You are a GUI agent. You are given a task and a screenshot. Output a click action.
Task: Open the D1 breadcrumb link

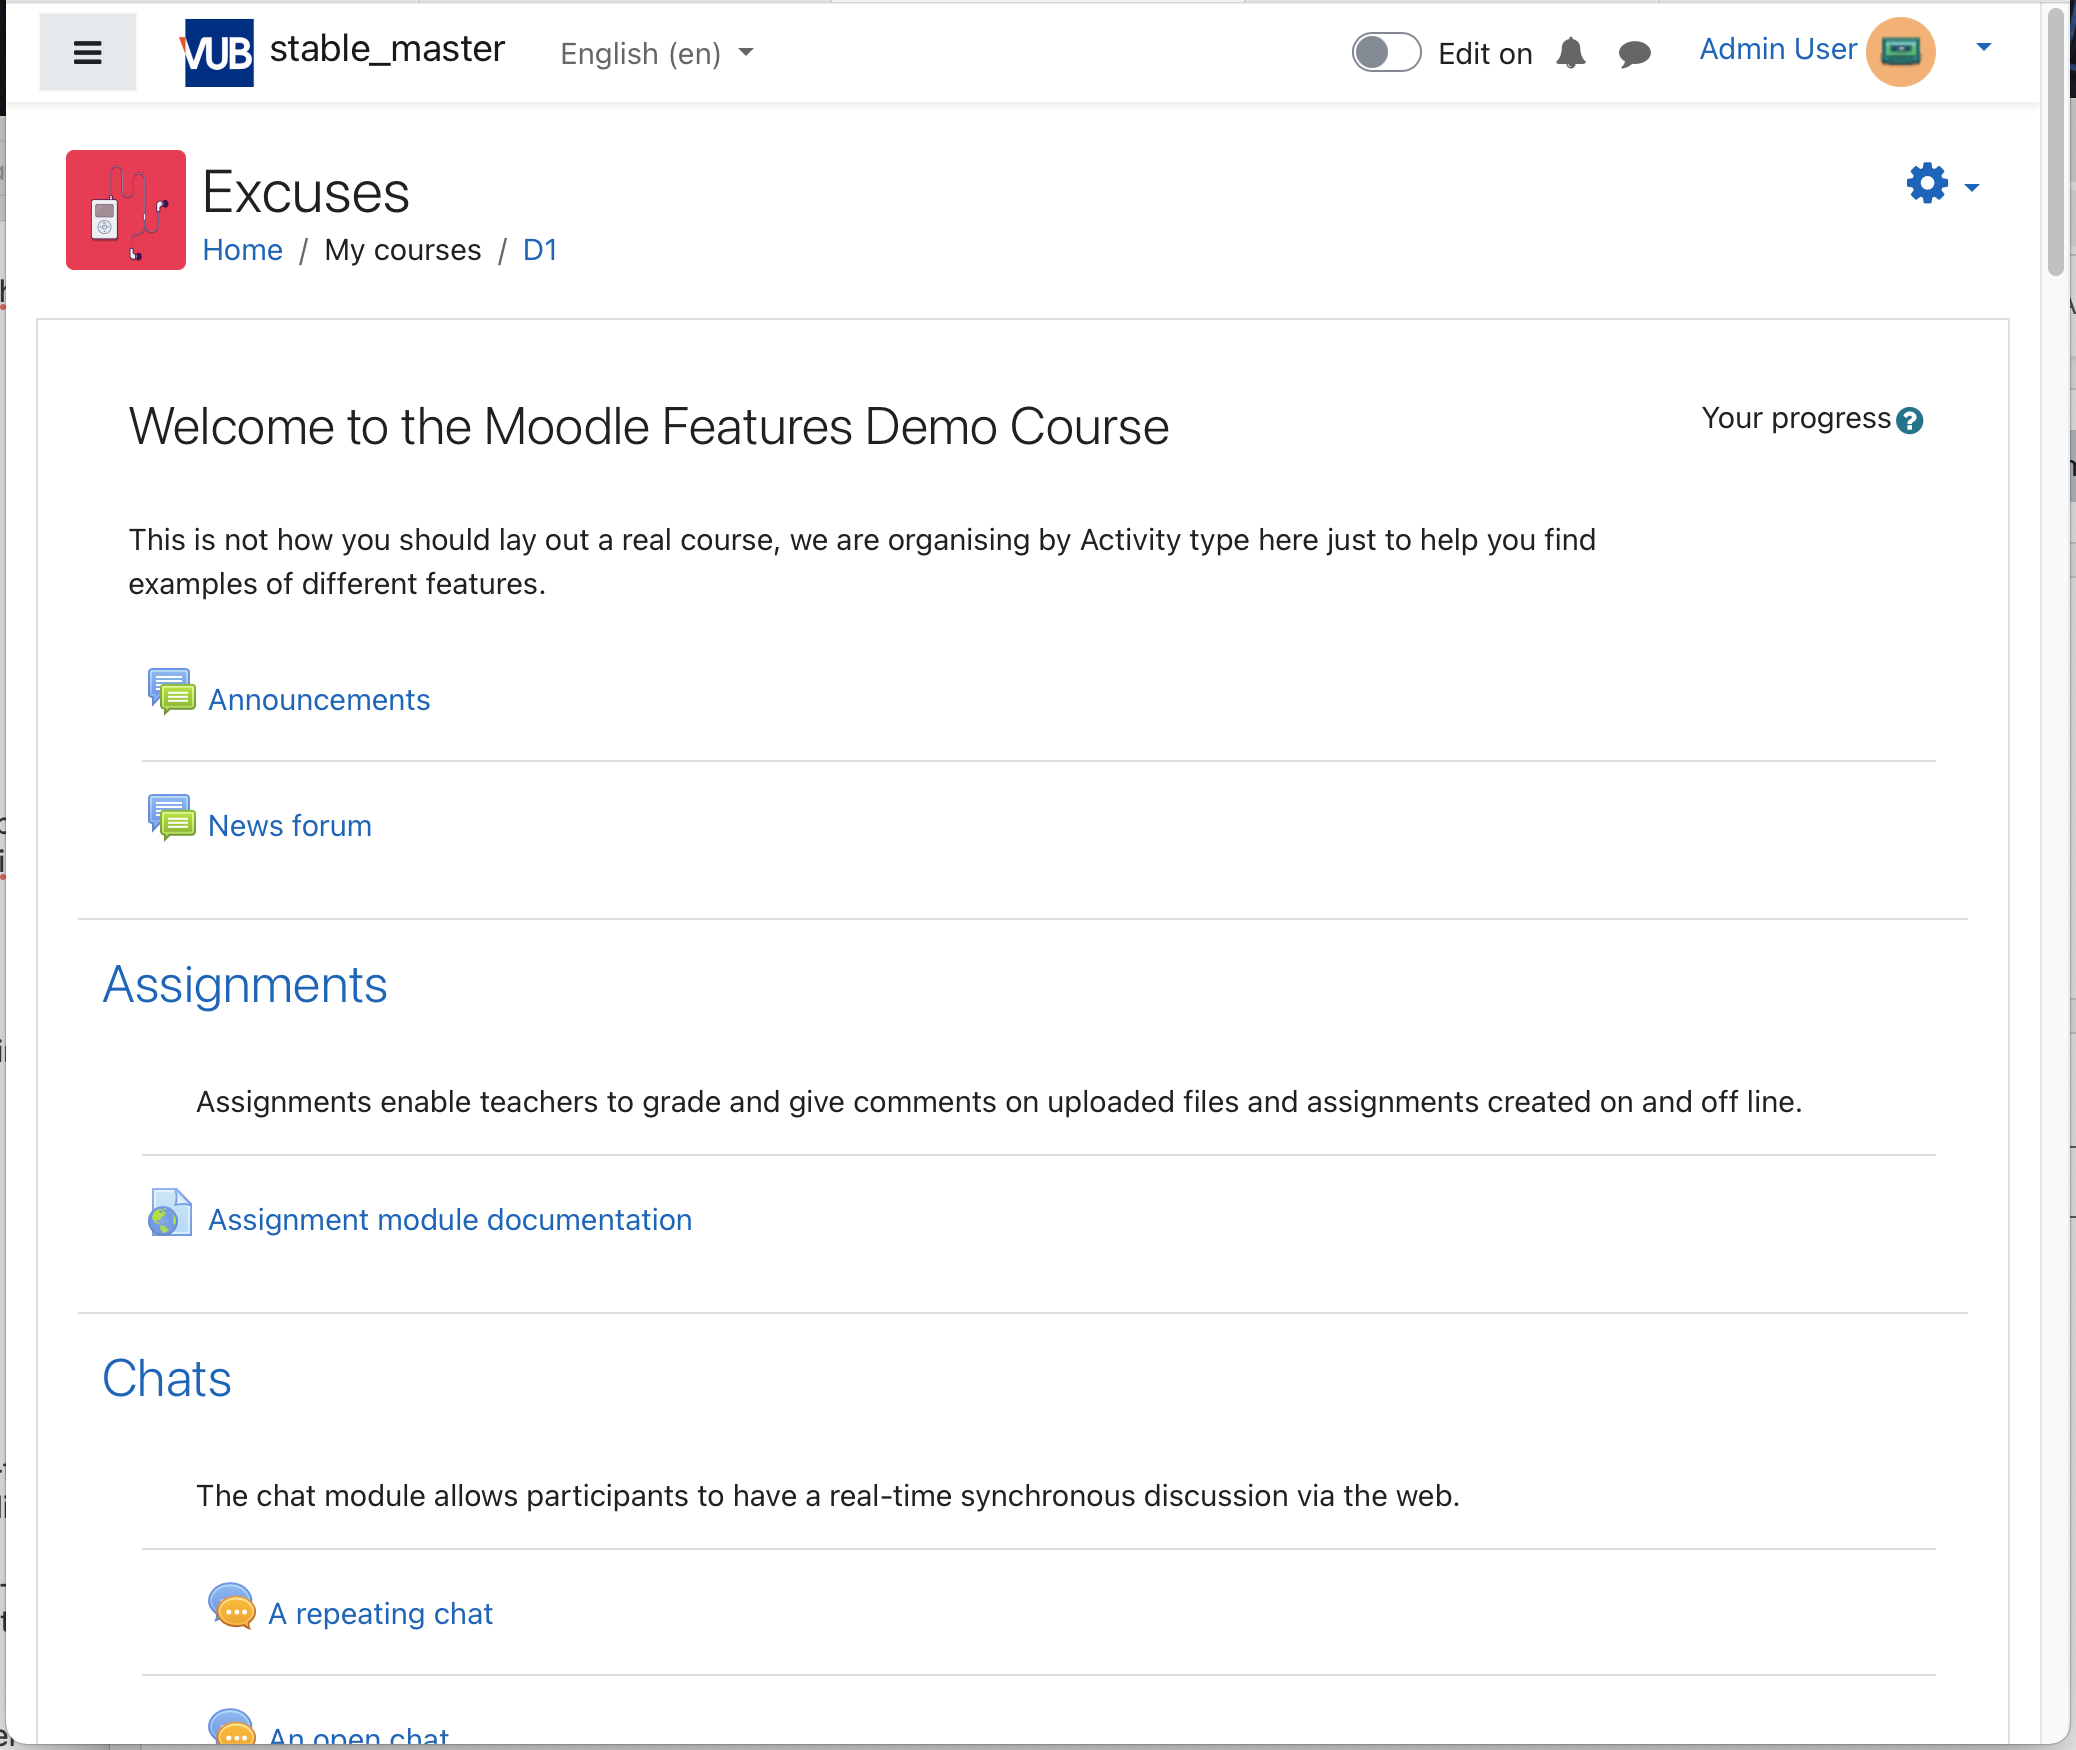540,250
